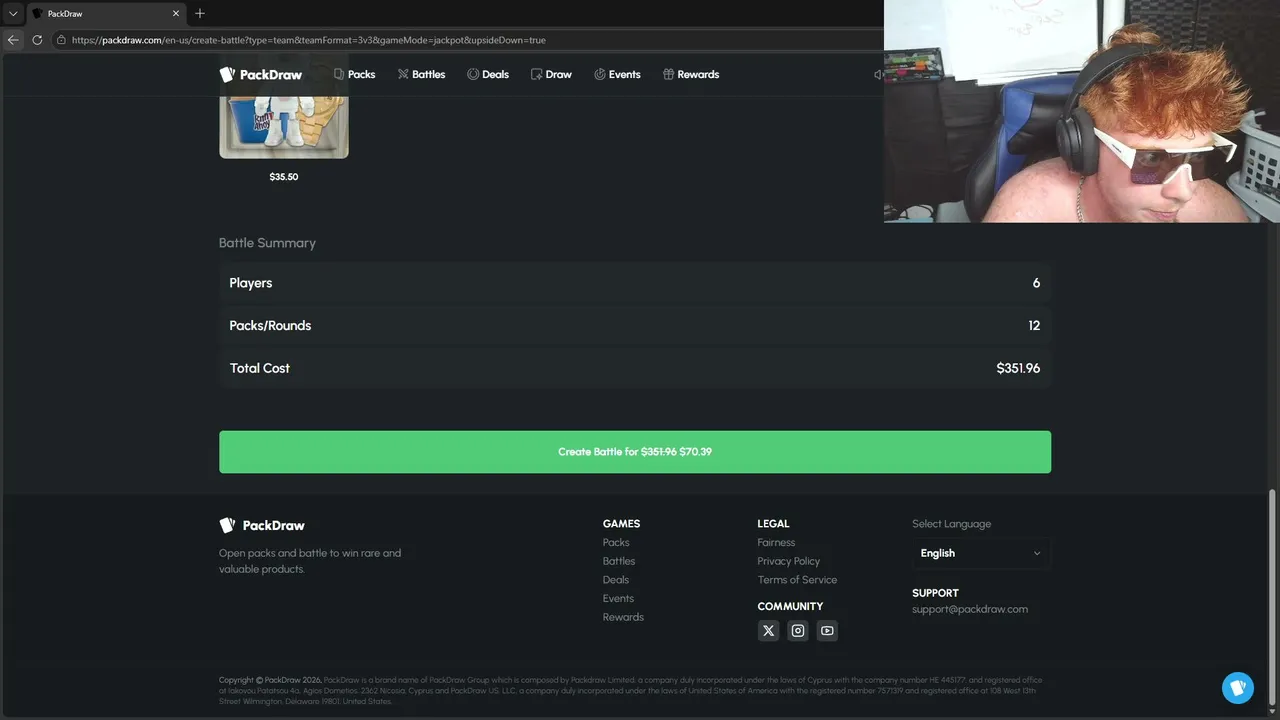Follow the footer Events link

coord(619,598)
